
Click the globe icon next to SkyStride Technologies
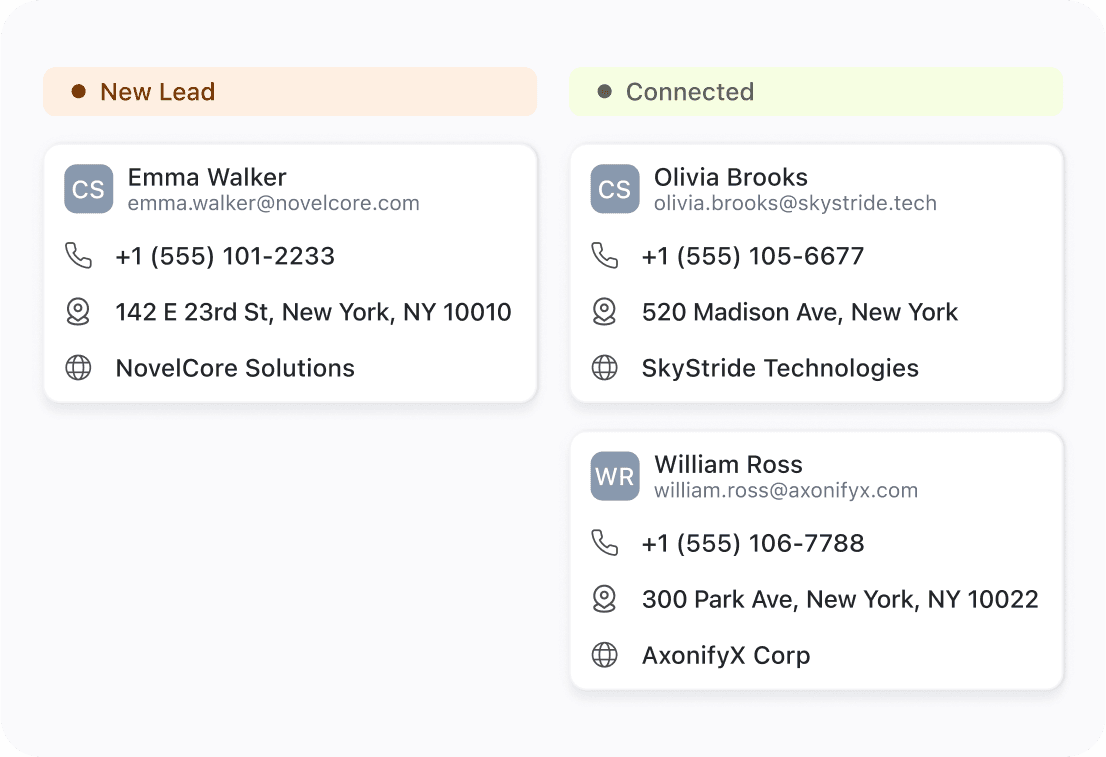pos(604,368)
